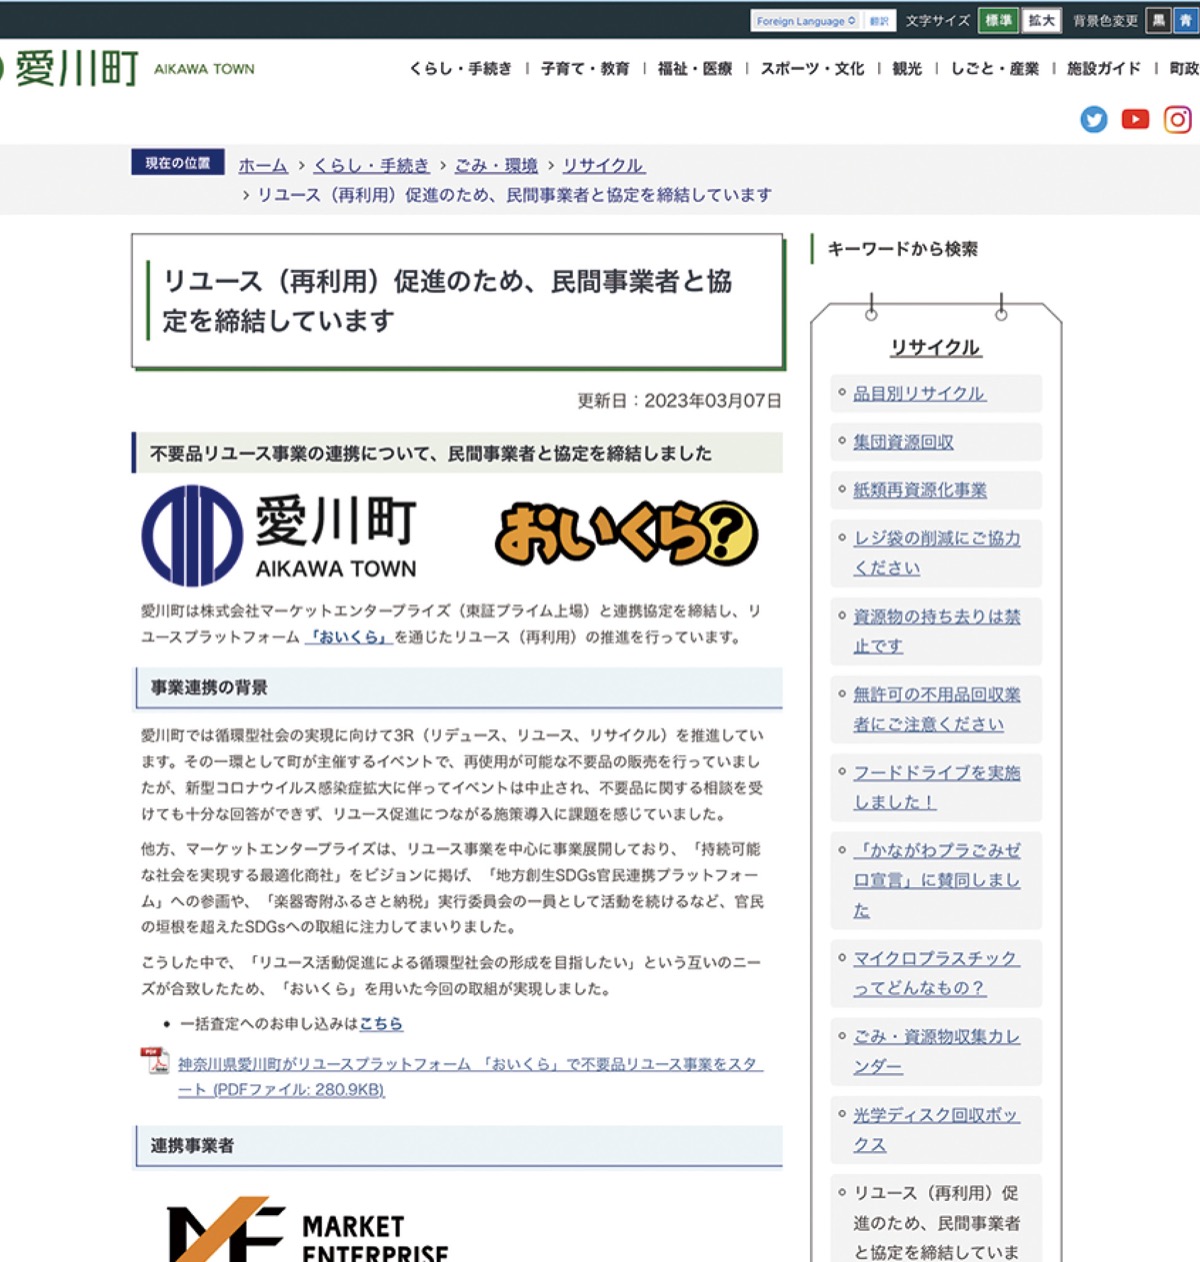Click the こちら application link
Screen dimensions: 1200x1262
pos(381,1023)
